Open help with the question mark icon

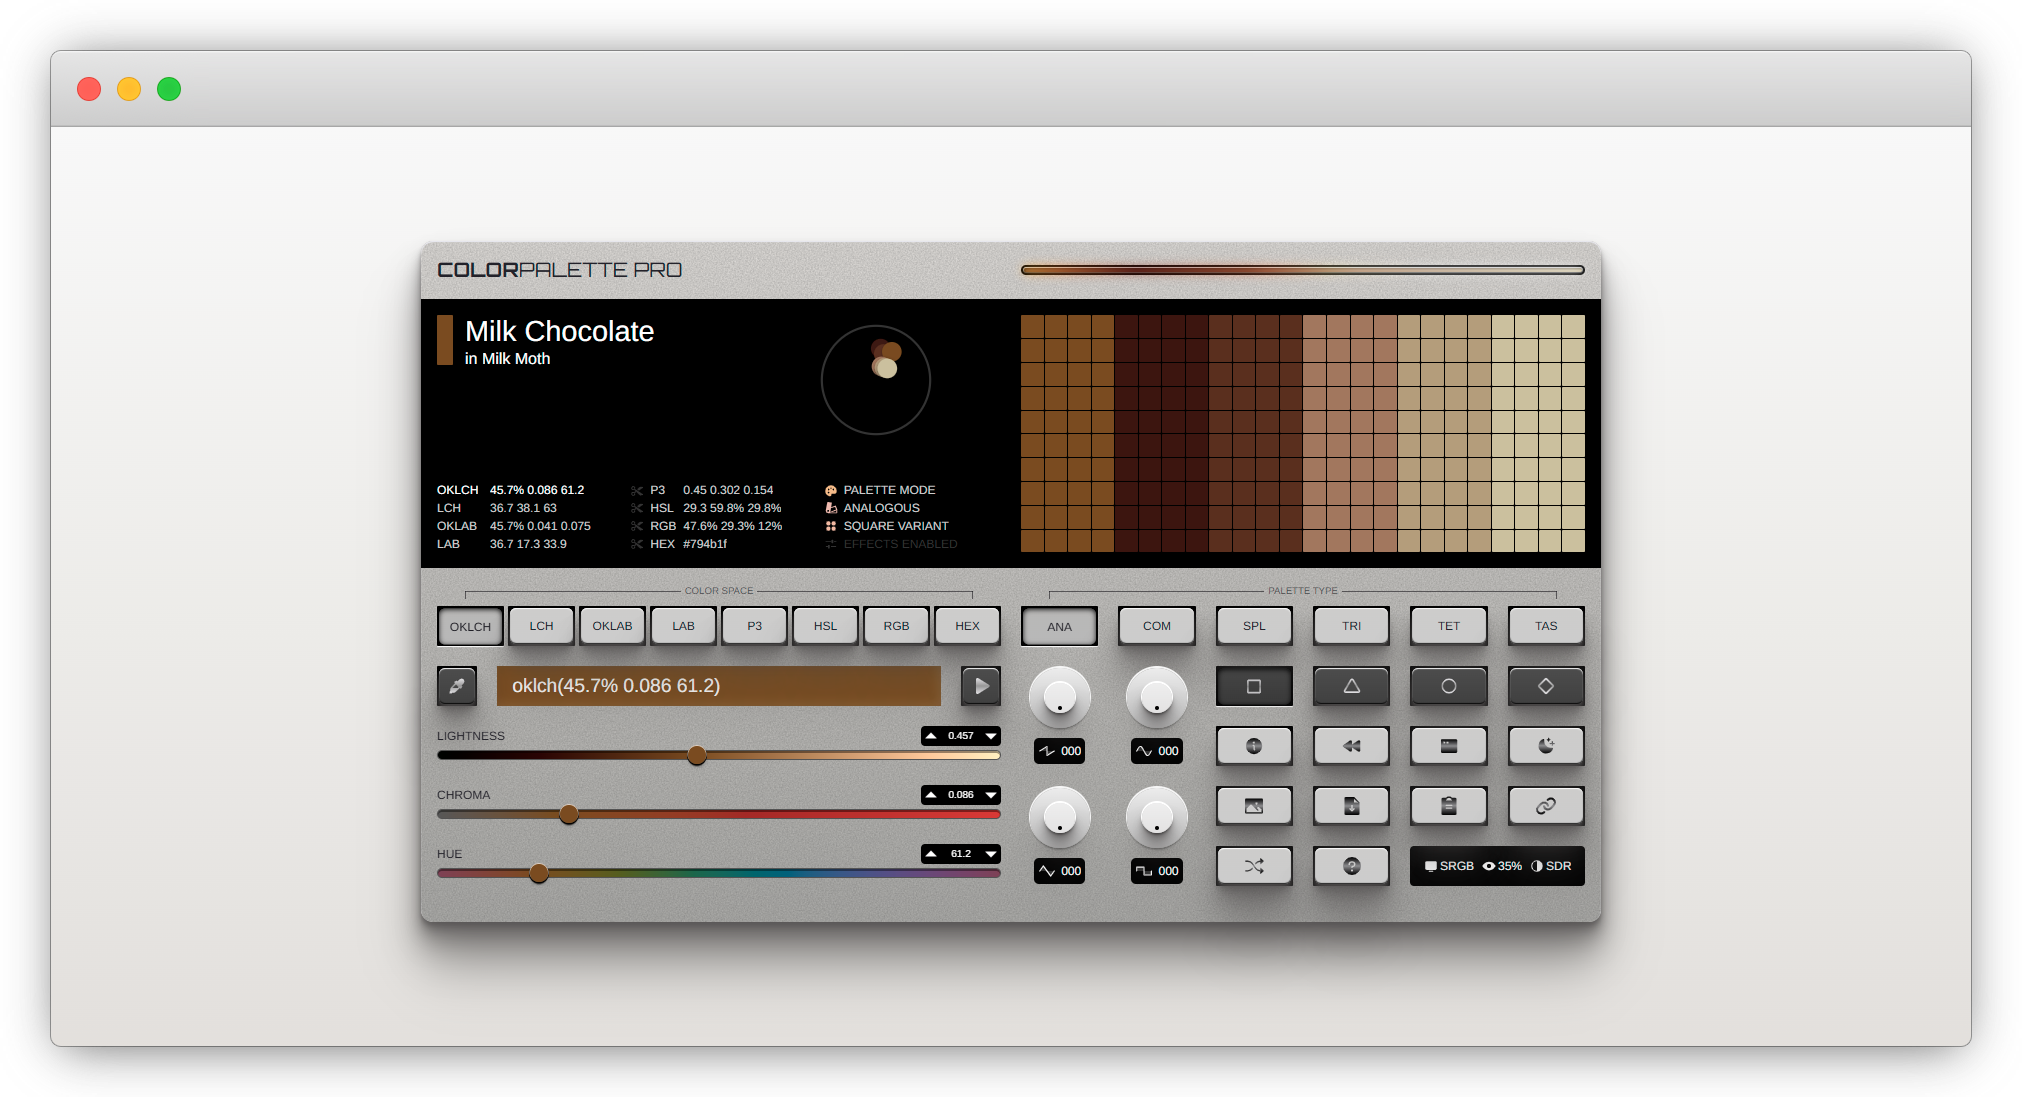coord(1351,866)
